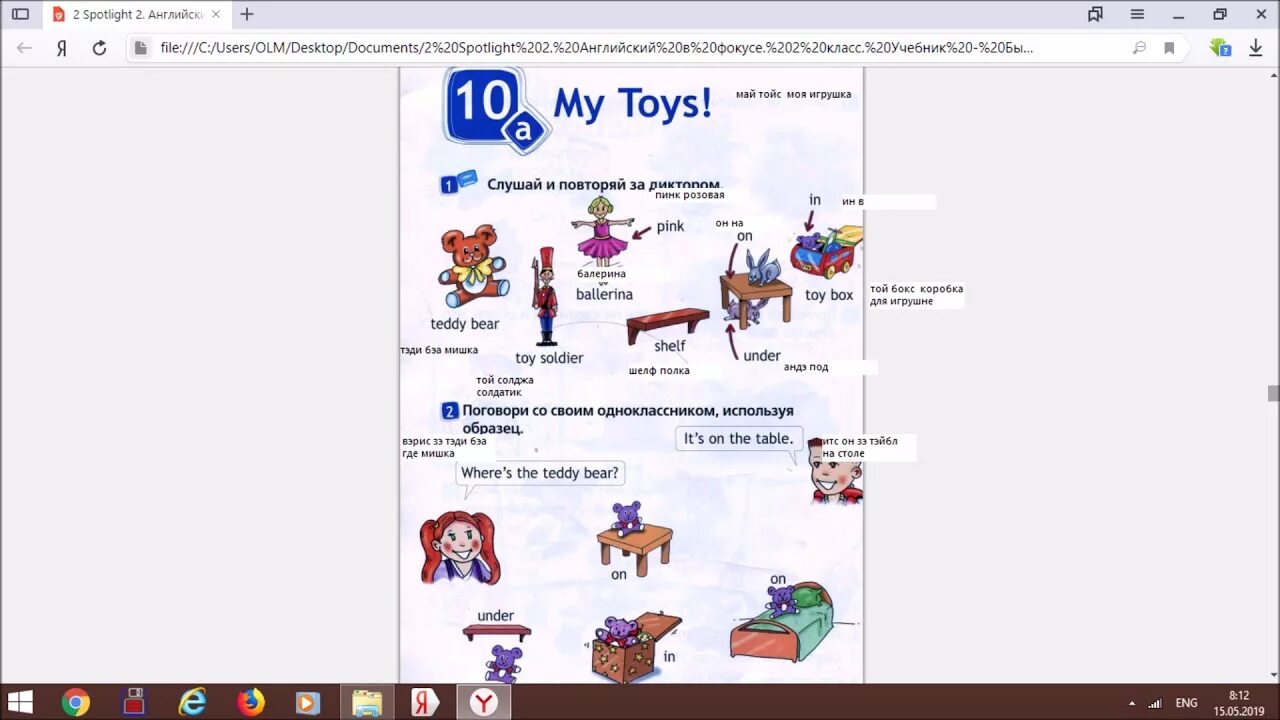Click the 'My Toys!' heading
Image resolution: width=1280 pixels, height=720 pixels.
tap(632, 103)
